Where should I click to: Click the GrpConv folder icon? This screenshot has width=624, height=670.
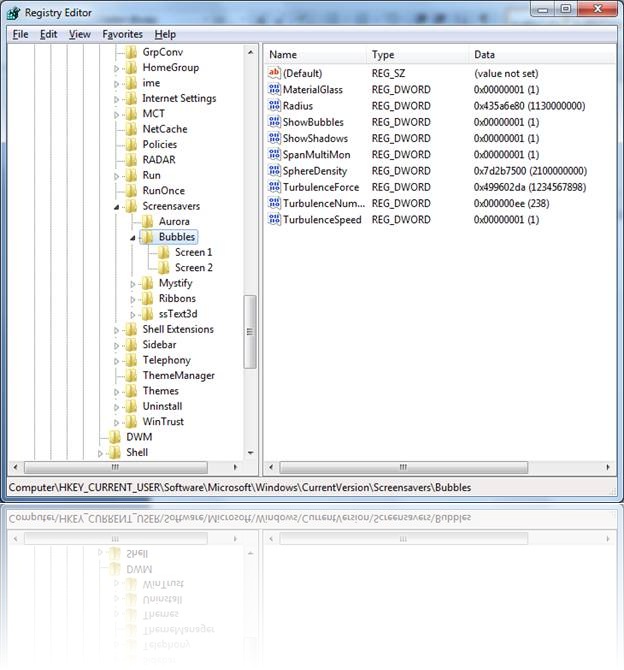pyautogui.click(x=131, y=52)
